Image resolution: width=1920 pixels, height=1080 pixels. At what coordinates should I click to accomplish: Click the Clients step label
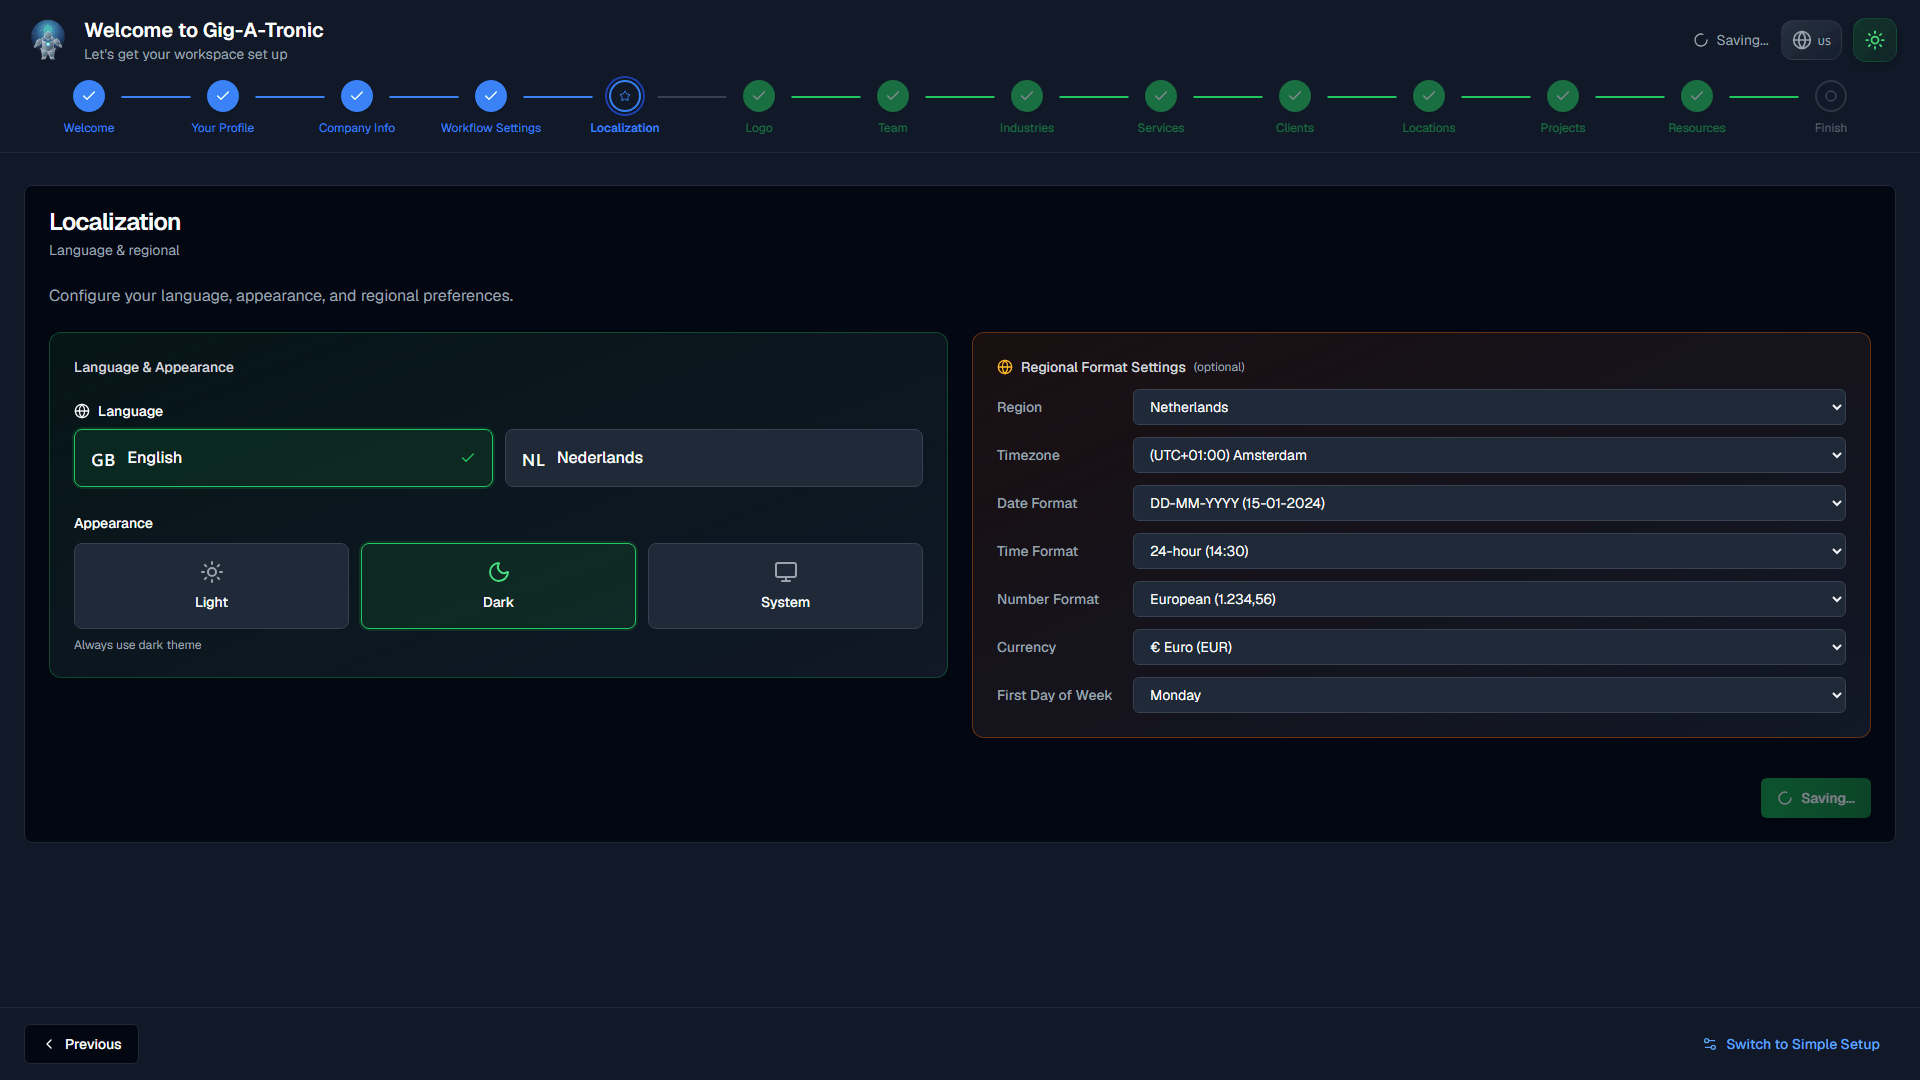pos(1295,128)
